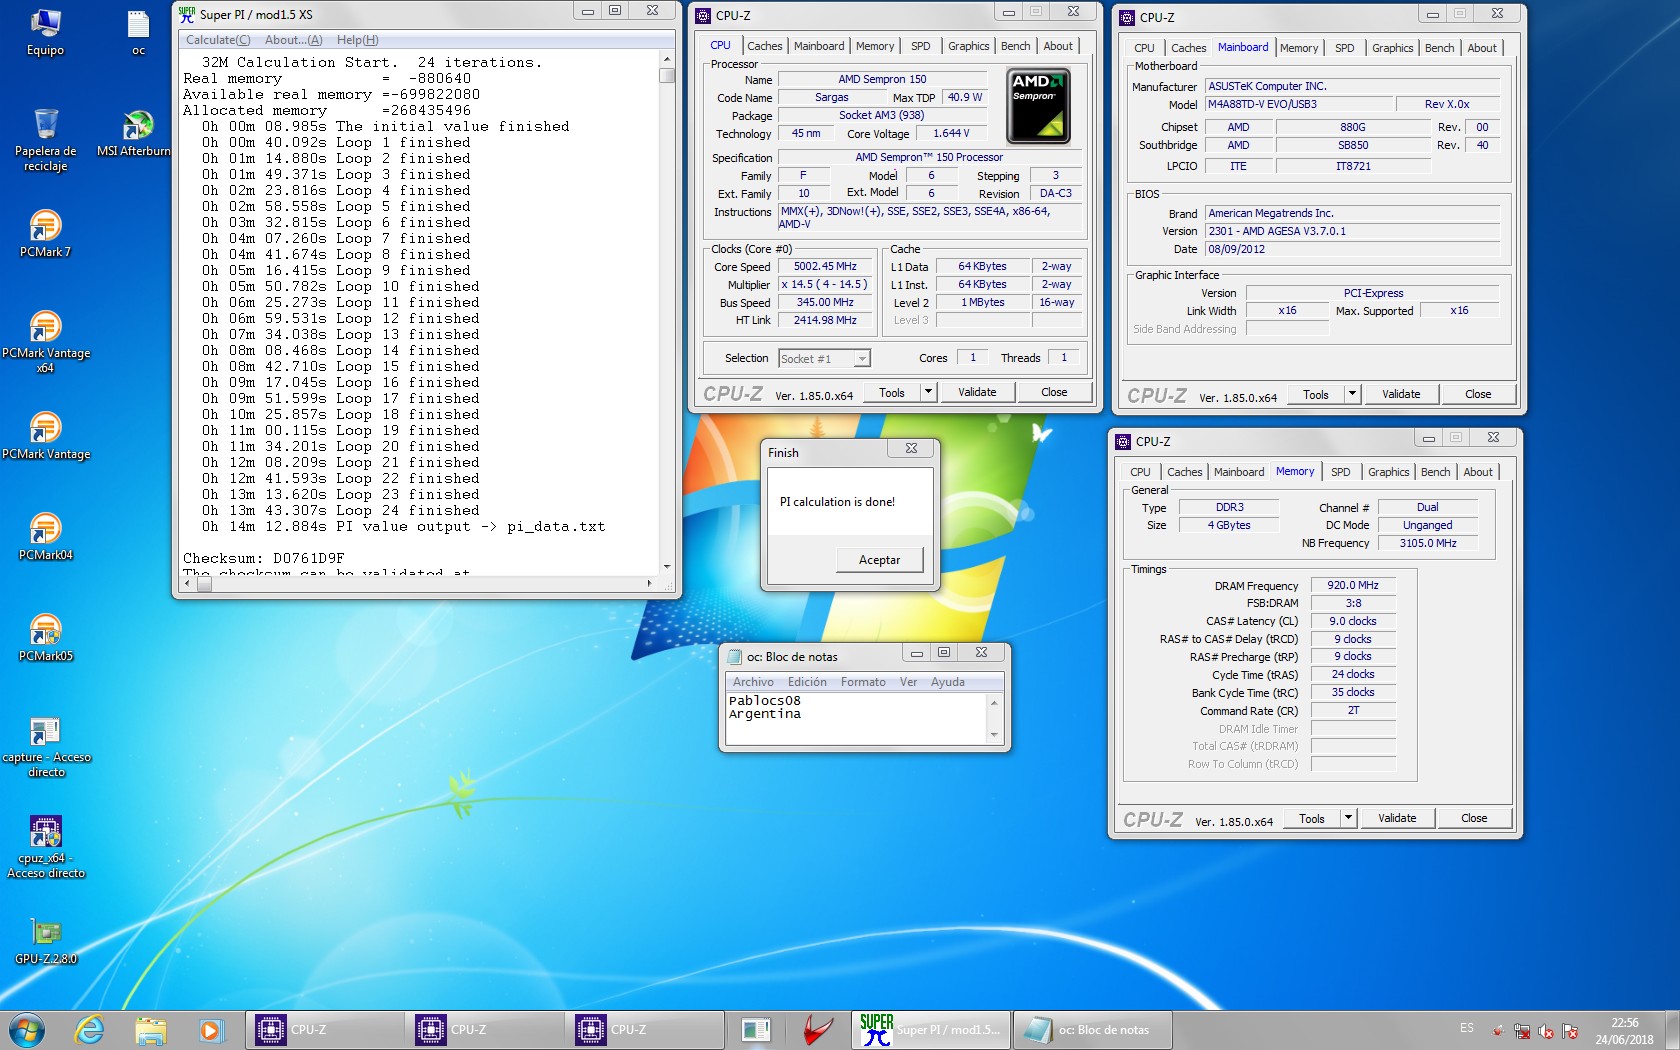Open the Windows Start menu orb
The height and width of the screenshot is (1050, 1680).
coord(27,1030)
